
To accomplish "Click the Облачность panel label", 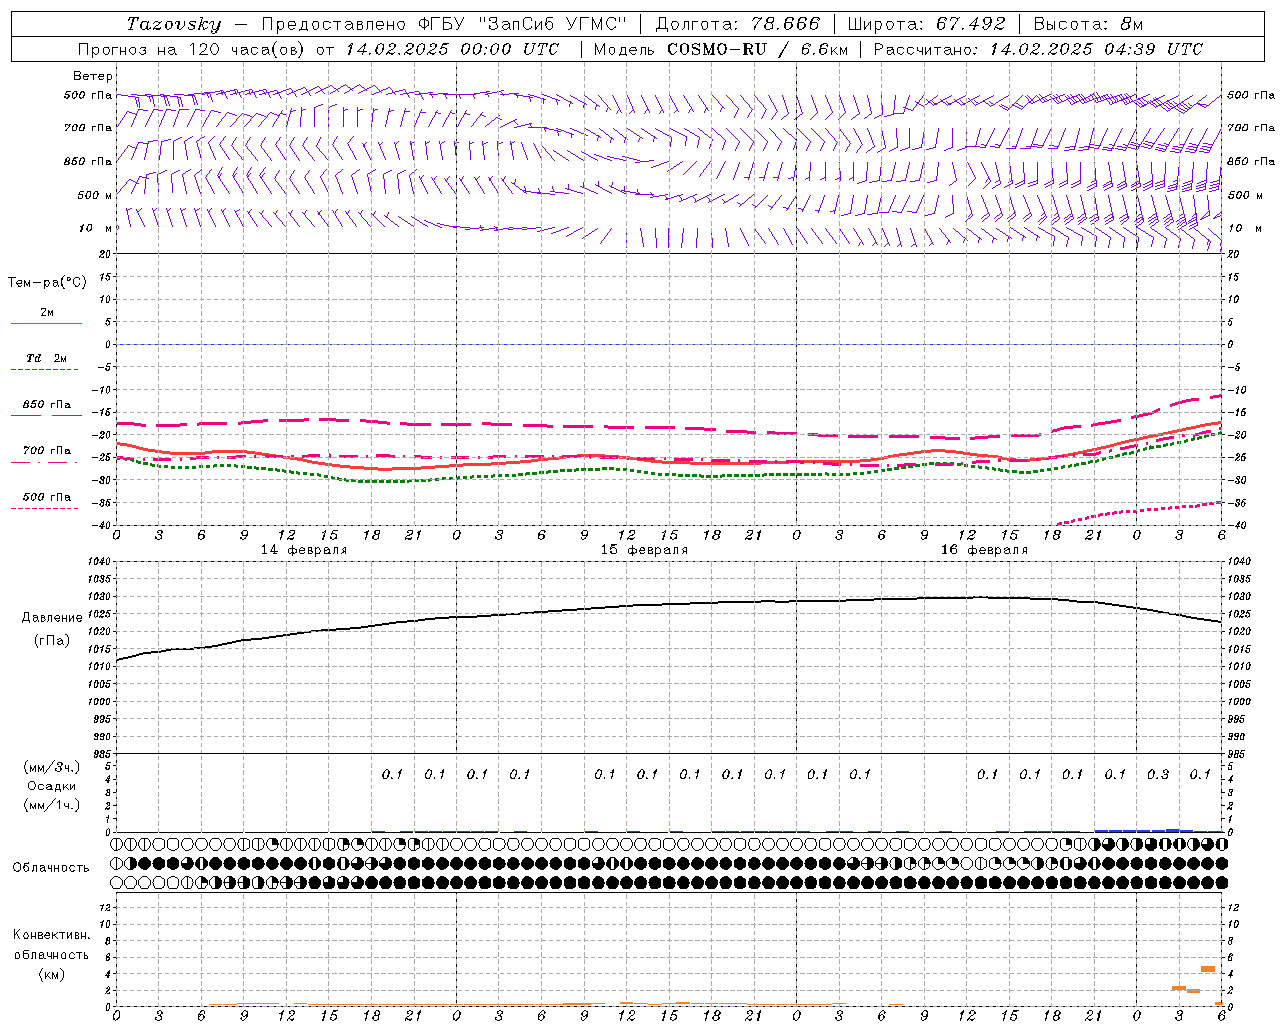I will (x=51, y=867).
